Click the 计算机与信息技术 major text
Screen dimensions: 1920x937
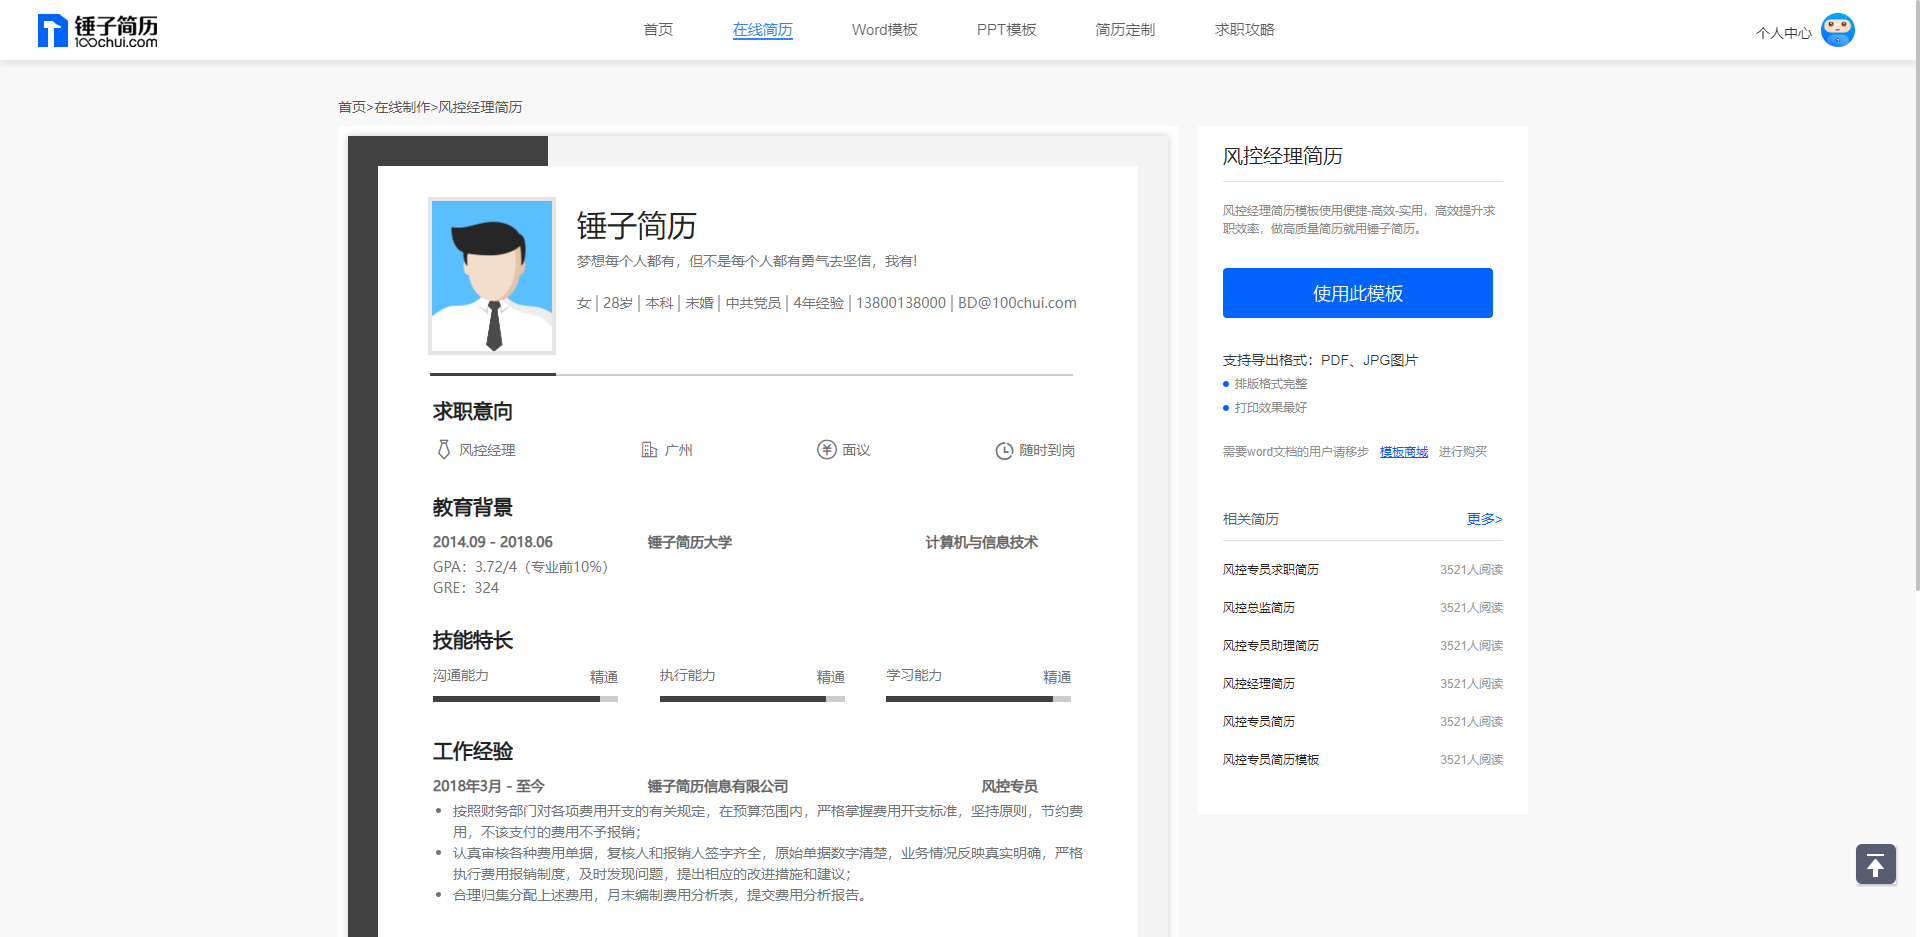[x=981, y=542]
